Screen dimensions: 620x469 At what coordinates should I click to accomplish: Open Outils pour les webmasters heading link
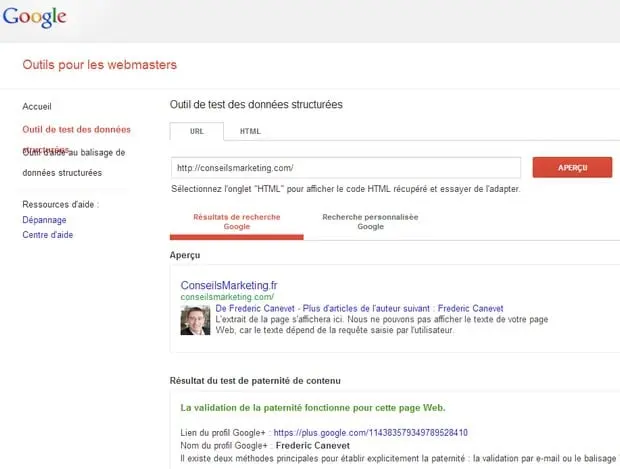tap(100, 64)
